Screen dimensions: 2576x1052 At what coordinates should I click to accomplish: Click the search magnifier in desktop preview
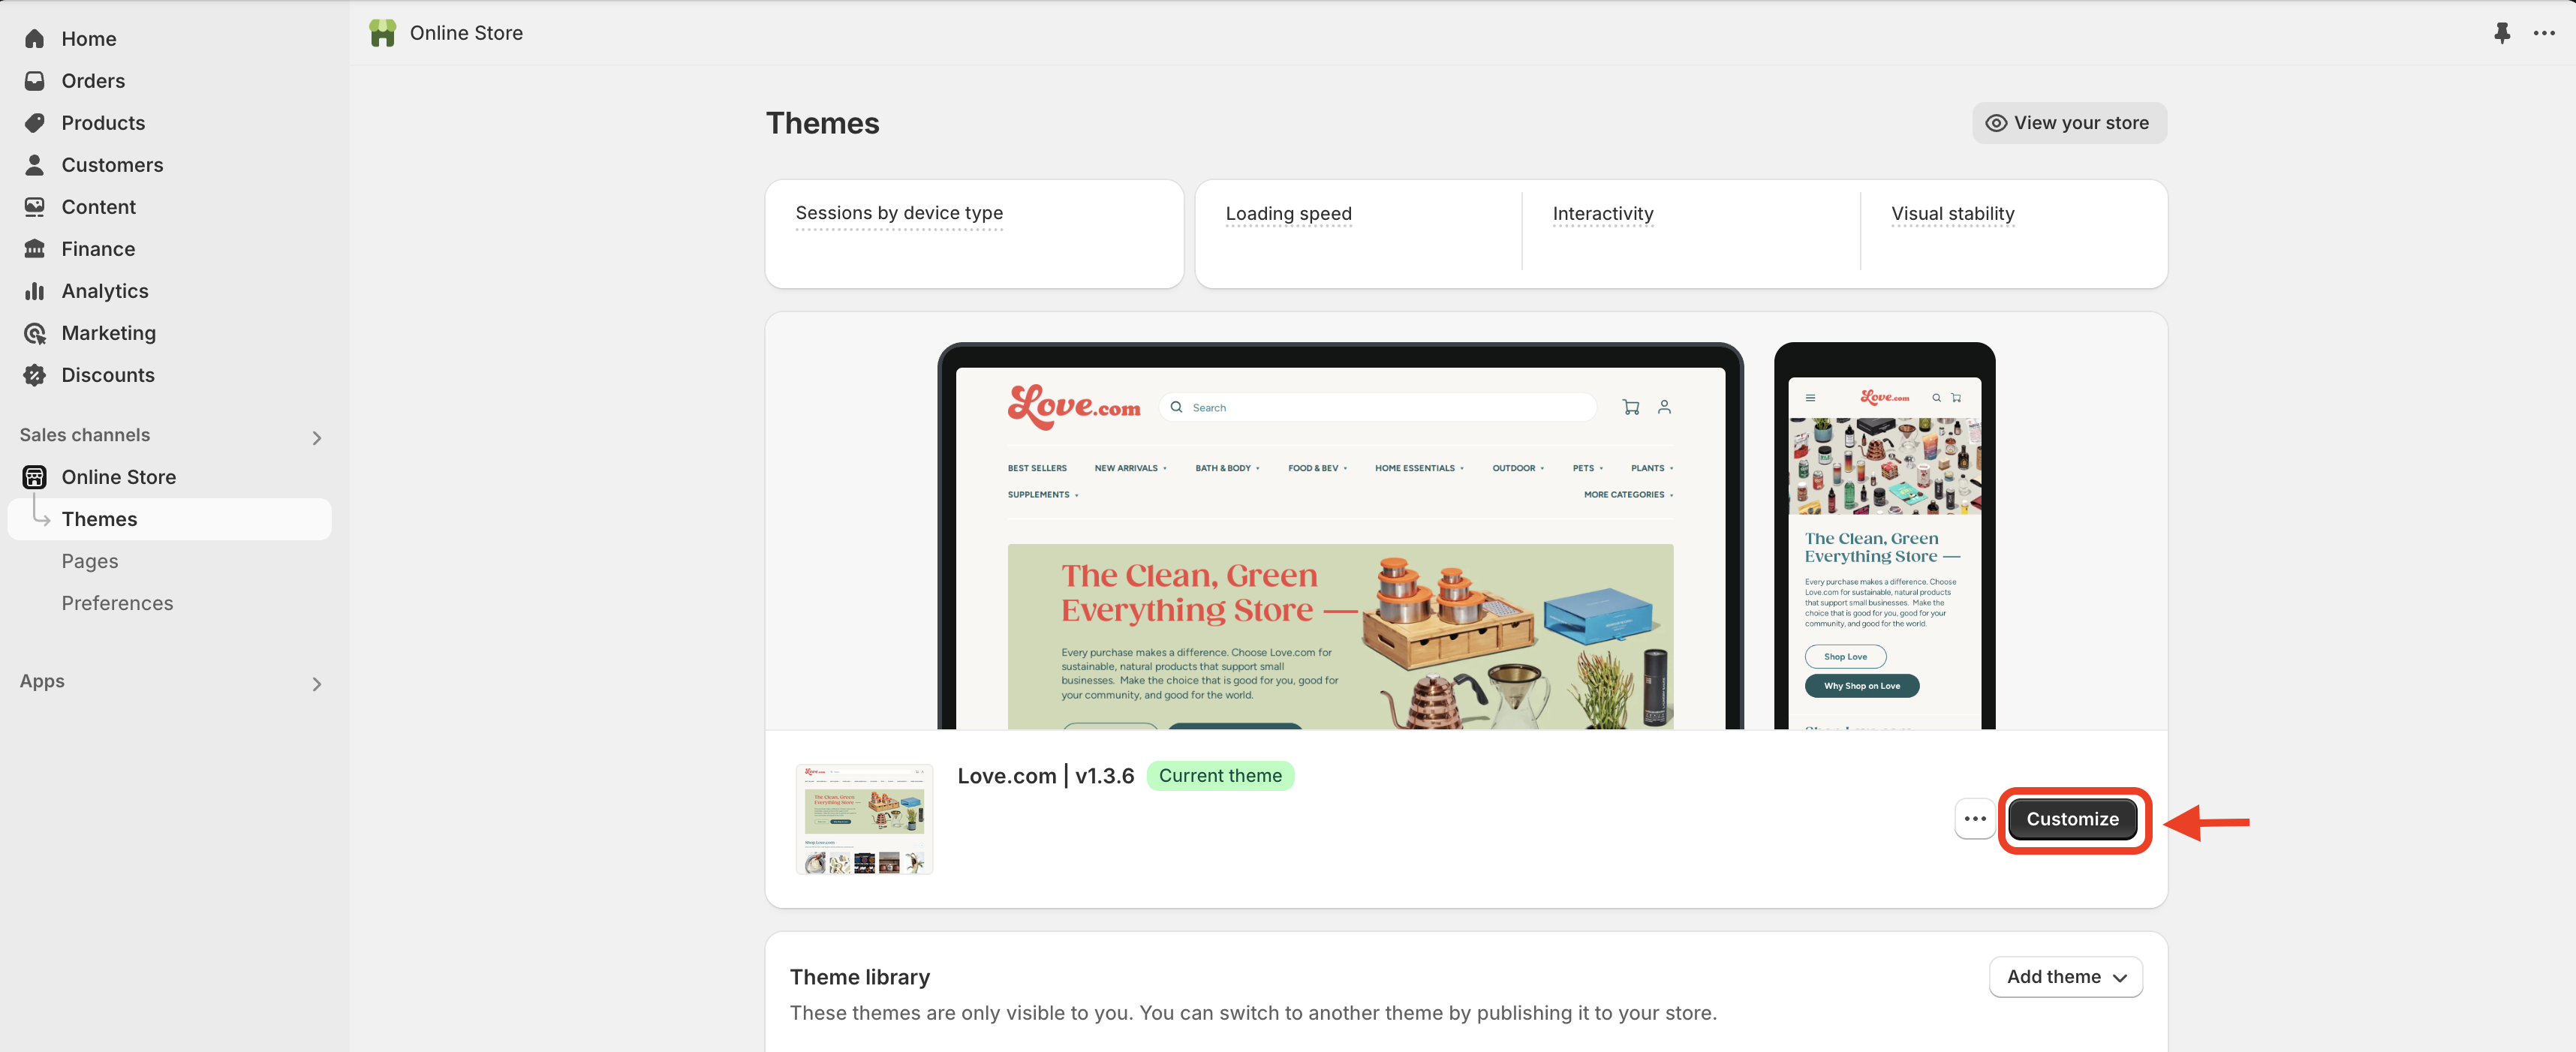coord(1177,407)
